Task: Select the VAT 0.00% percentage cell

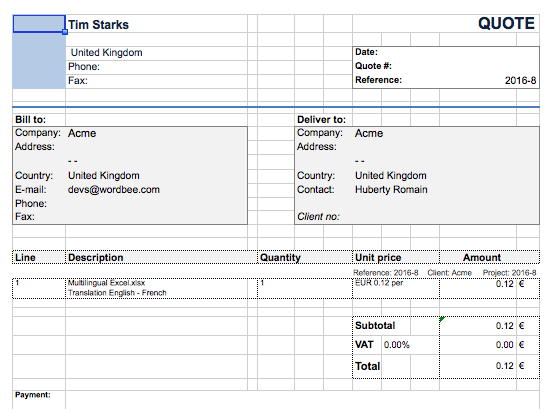Action: 396,345
